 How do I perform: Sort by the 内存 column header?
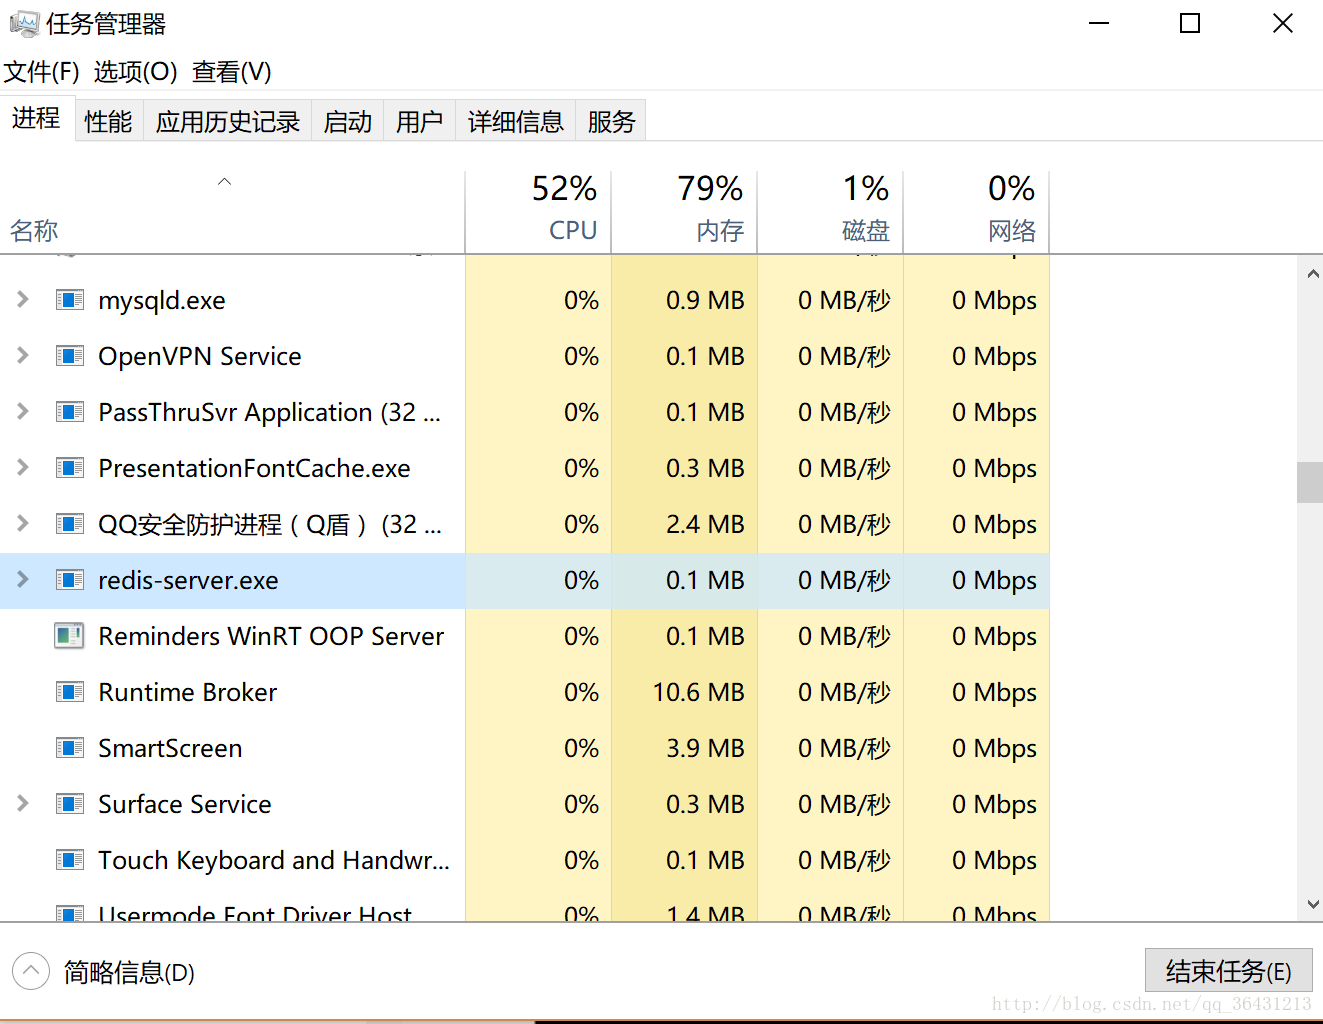click(x=684, y=212)
